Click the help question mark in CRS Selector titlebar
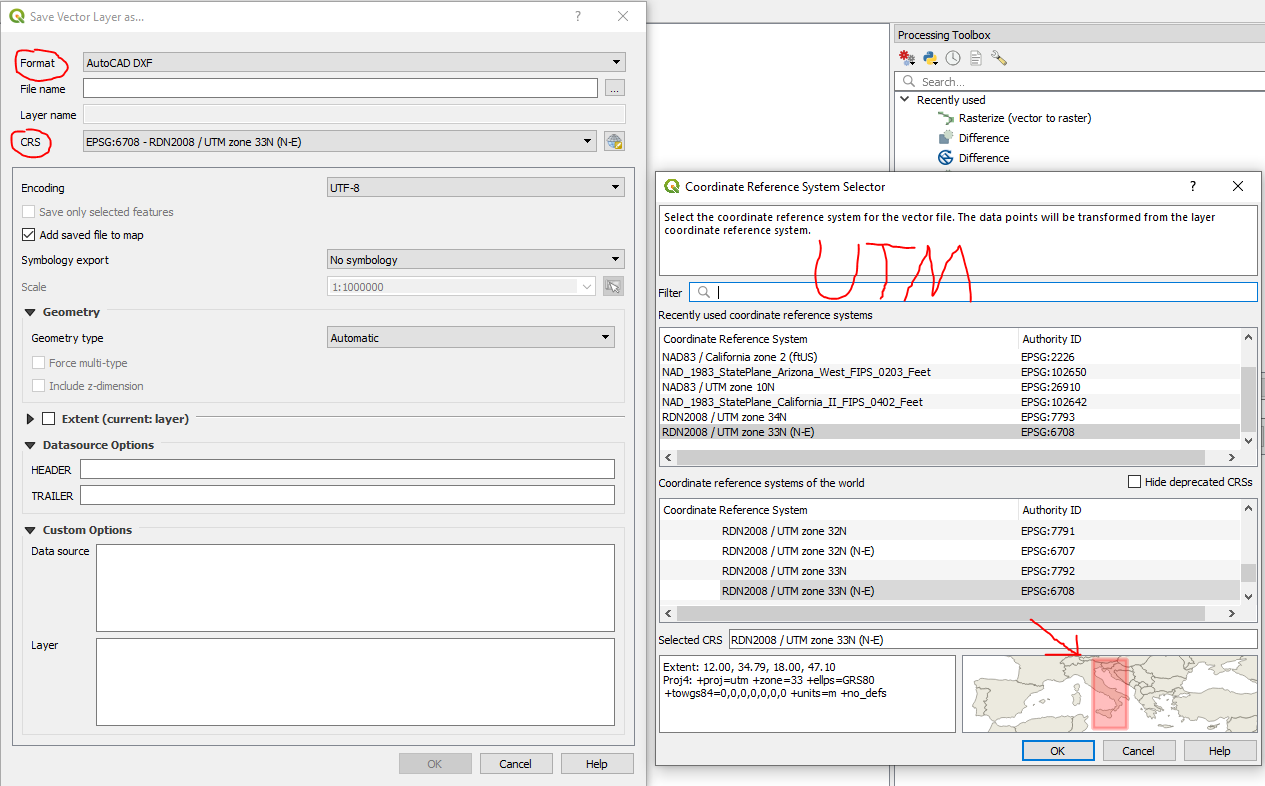This screenshot has height=786, width=1265. 1192,186
